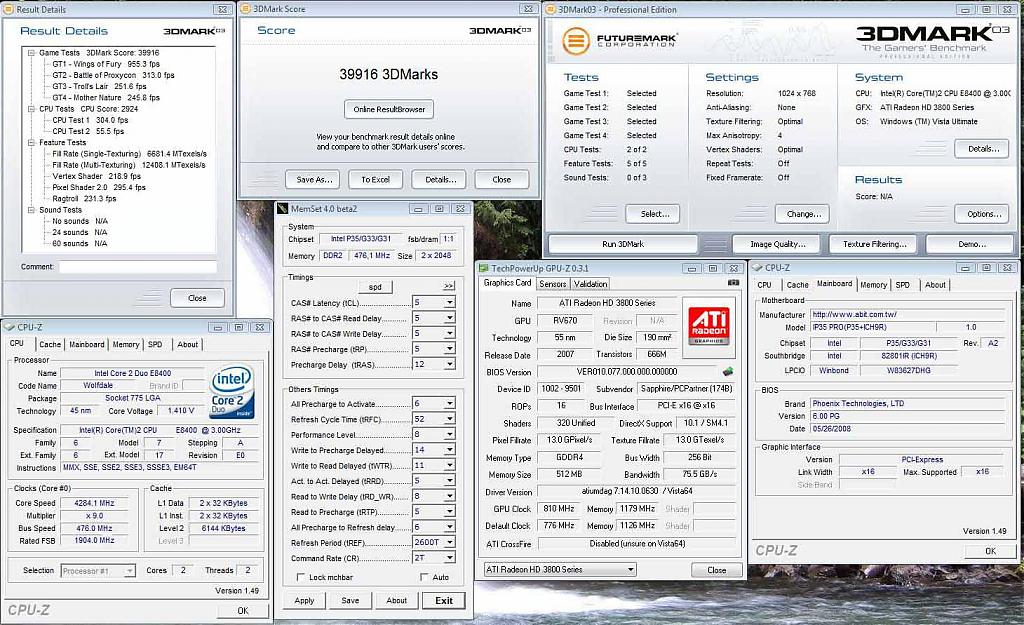Select the GT1 - Wings of Fury result row
Screen dimensions: 1024x625
[106, 64]
